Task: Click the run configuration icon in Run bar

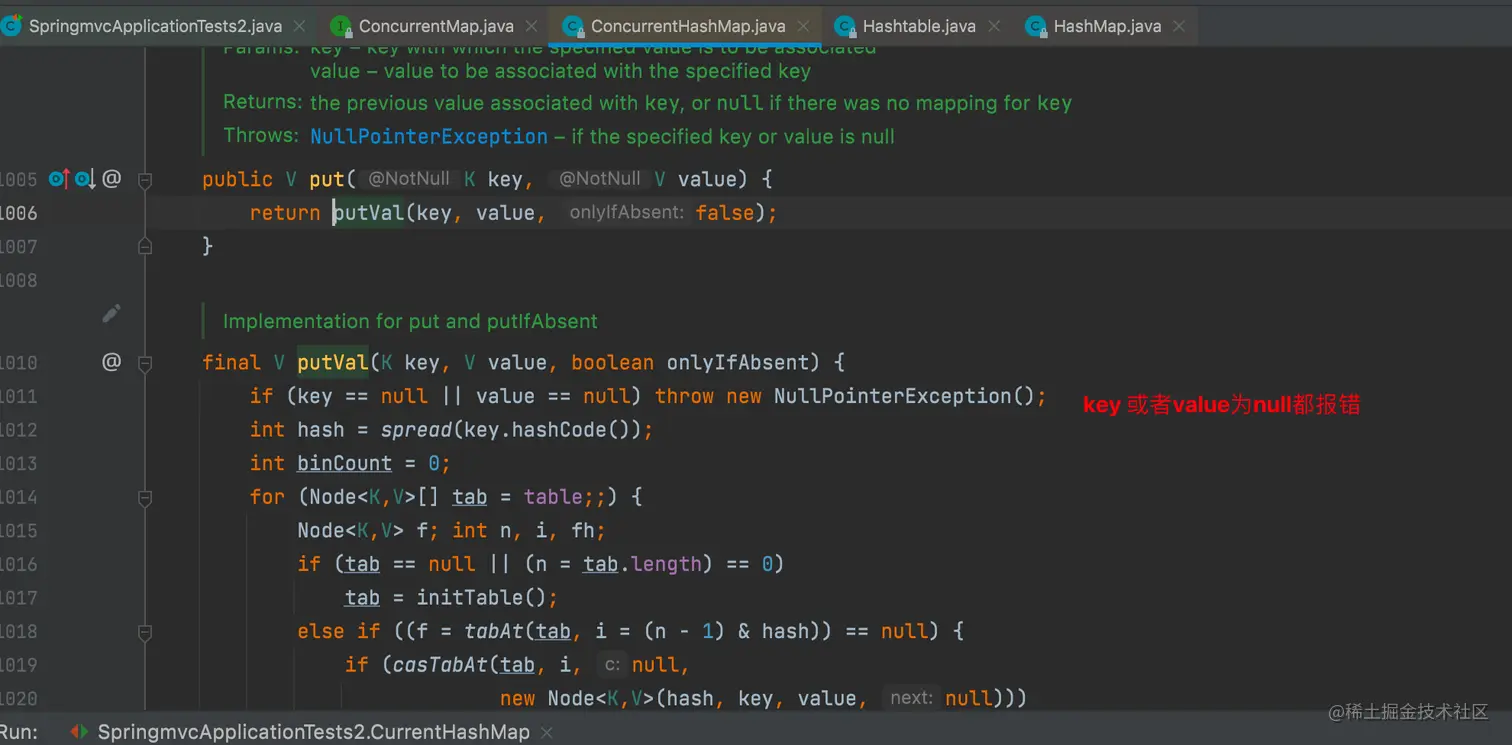Action: (78, 732)
